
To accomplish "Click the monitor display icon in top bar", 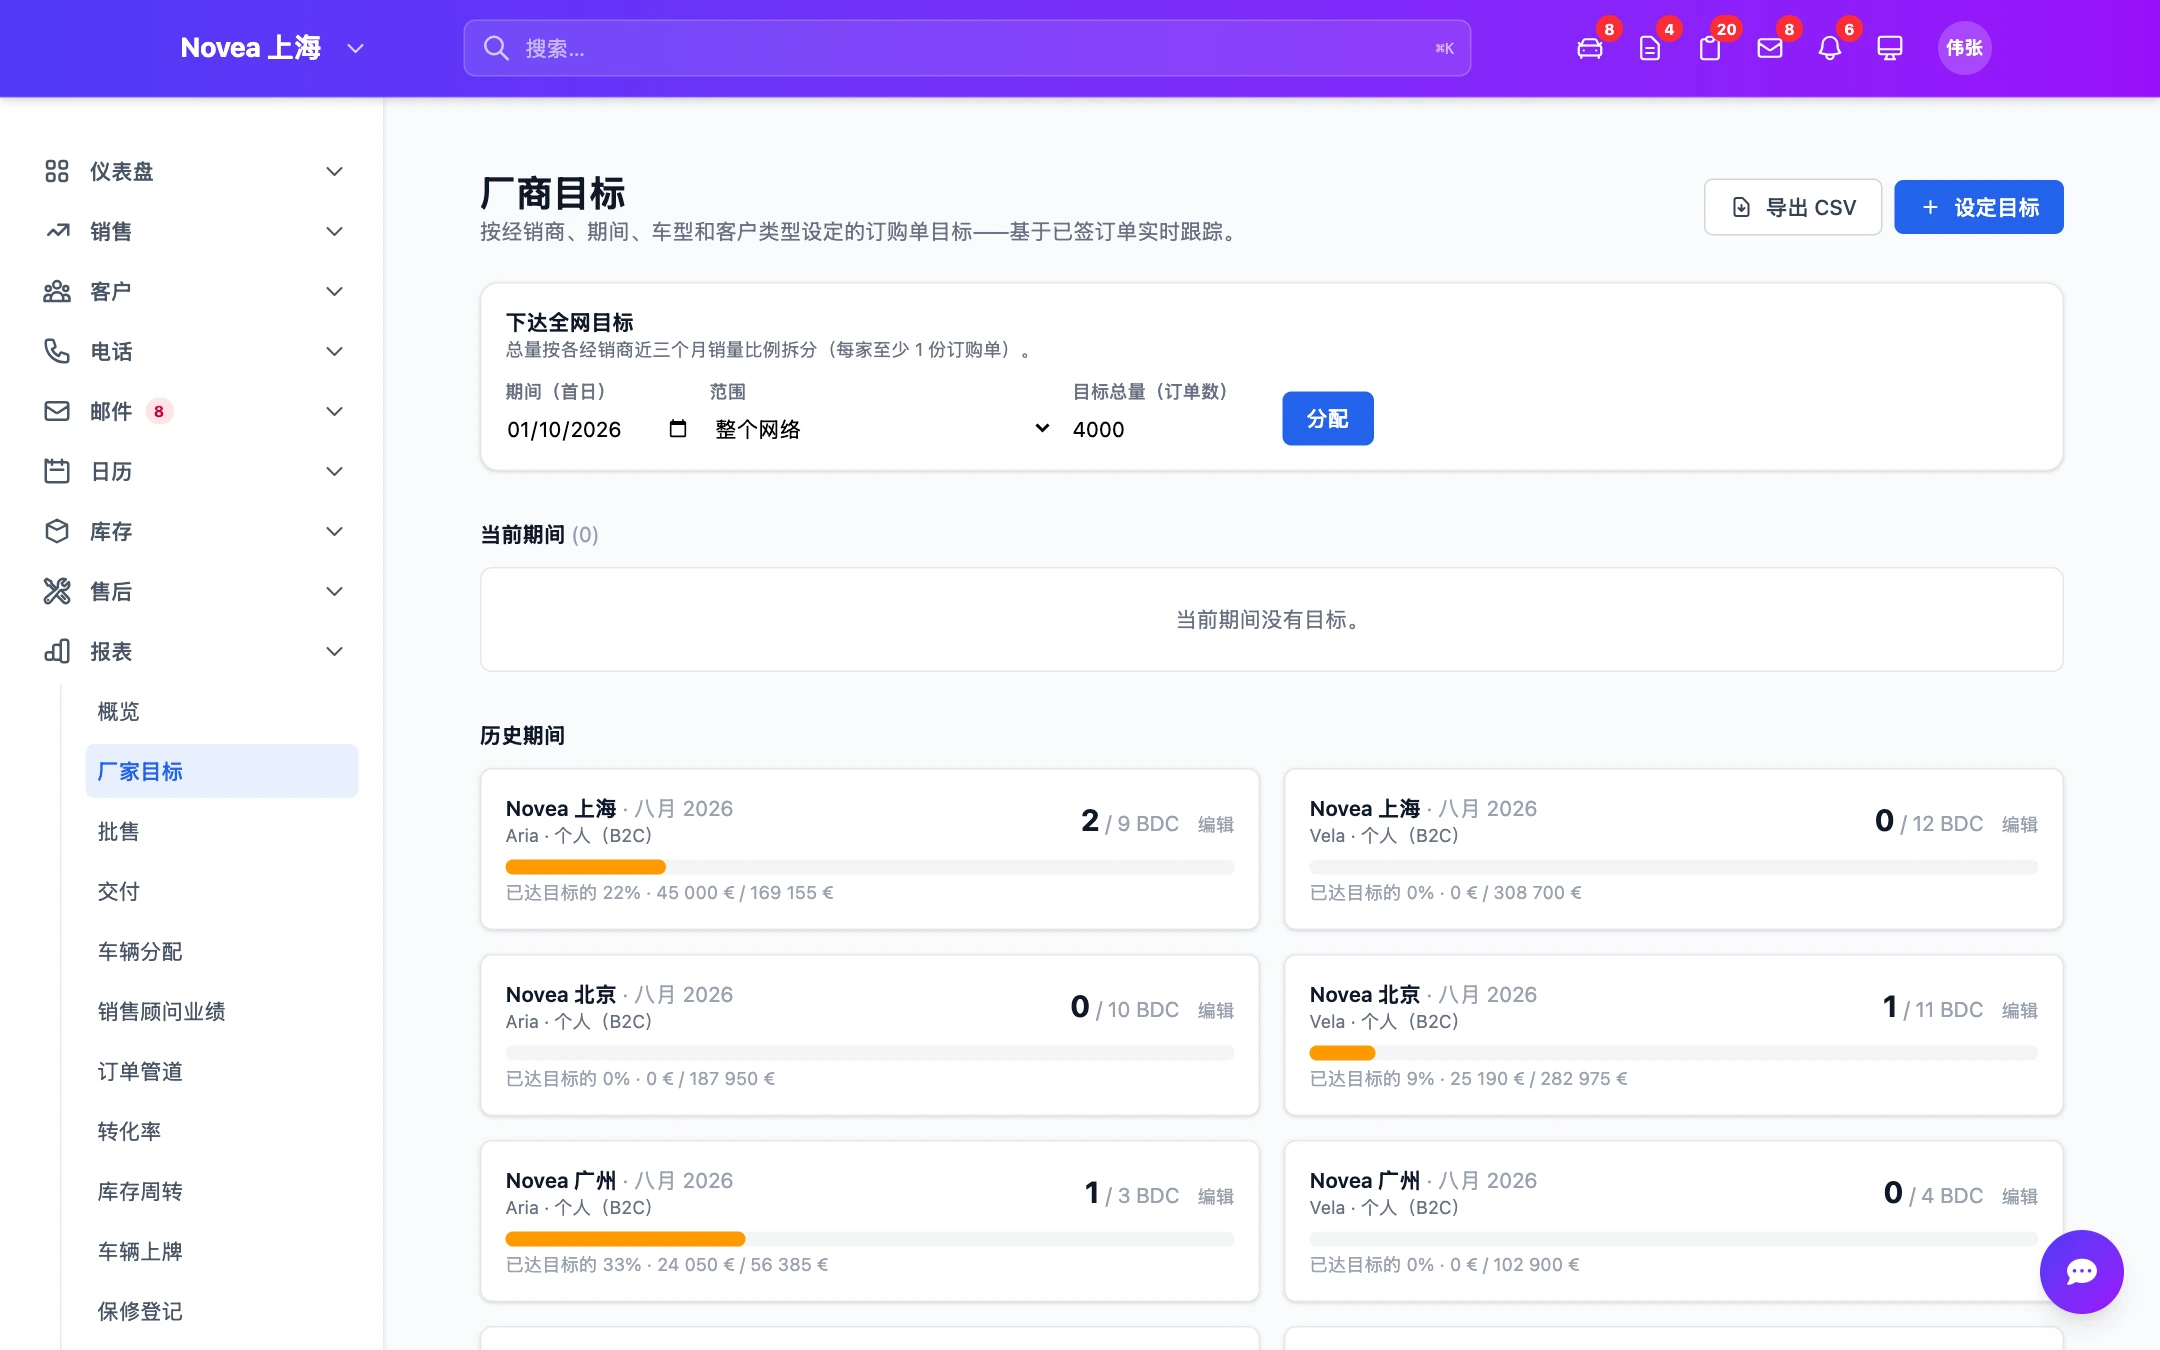I will [x=1889, y=48].
